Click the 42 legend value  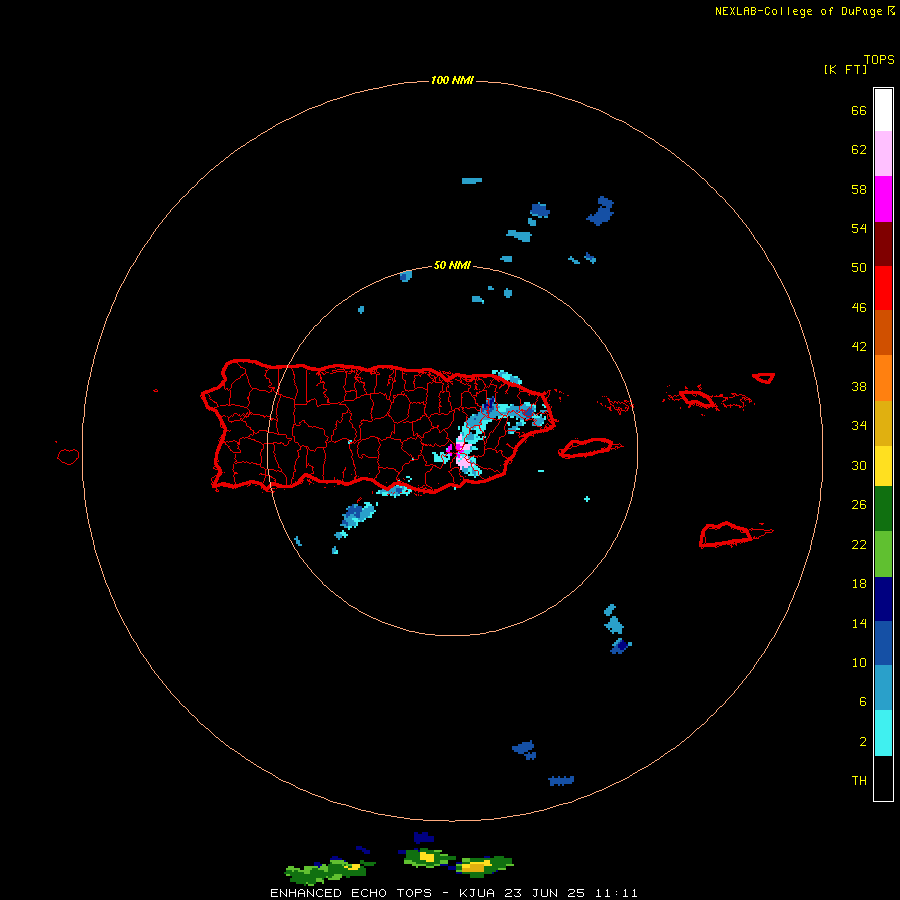pyautogui.click(x=859, y=347)
